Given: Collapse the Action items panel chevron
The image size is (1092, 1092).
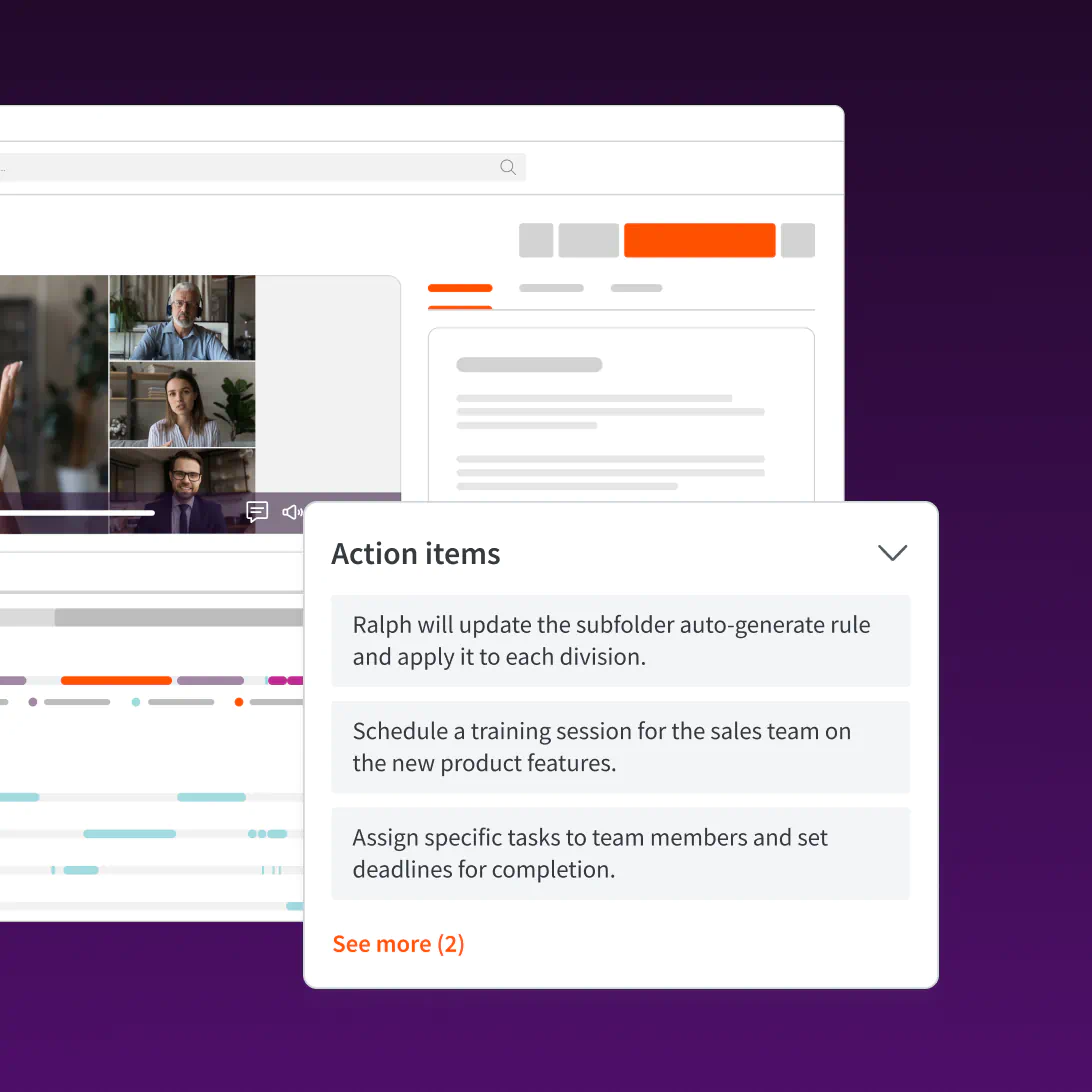Looking at the screenshot, I should click(x=892, y=552).
